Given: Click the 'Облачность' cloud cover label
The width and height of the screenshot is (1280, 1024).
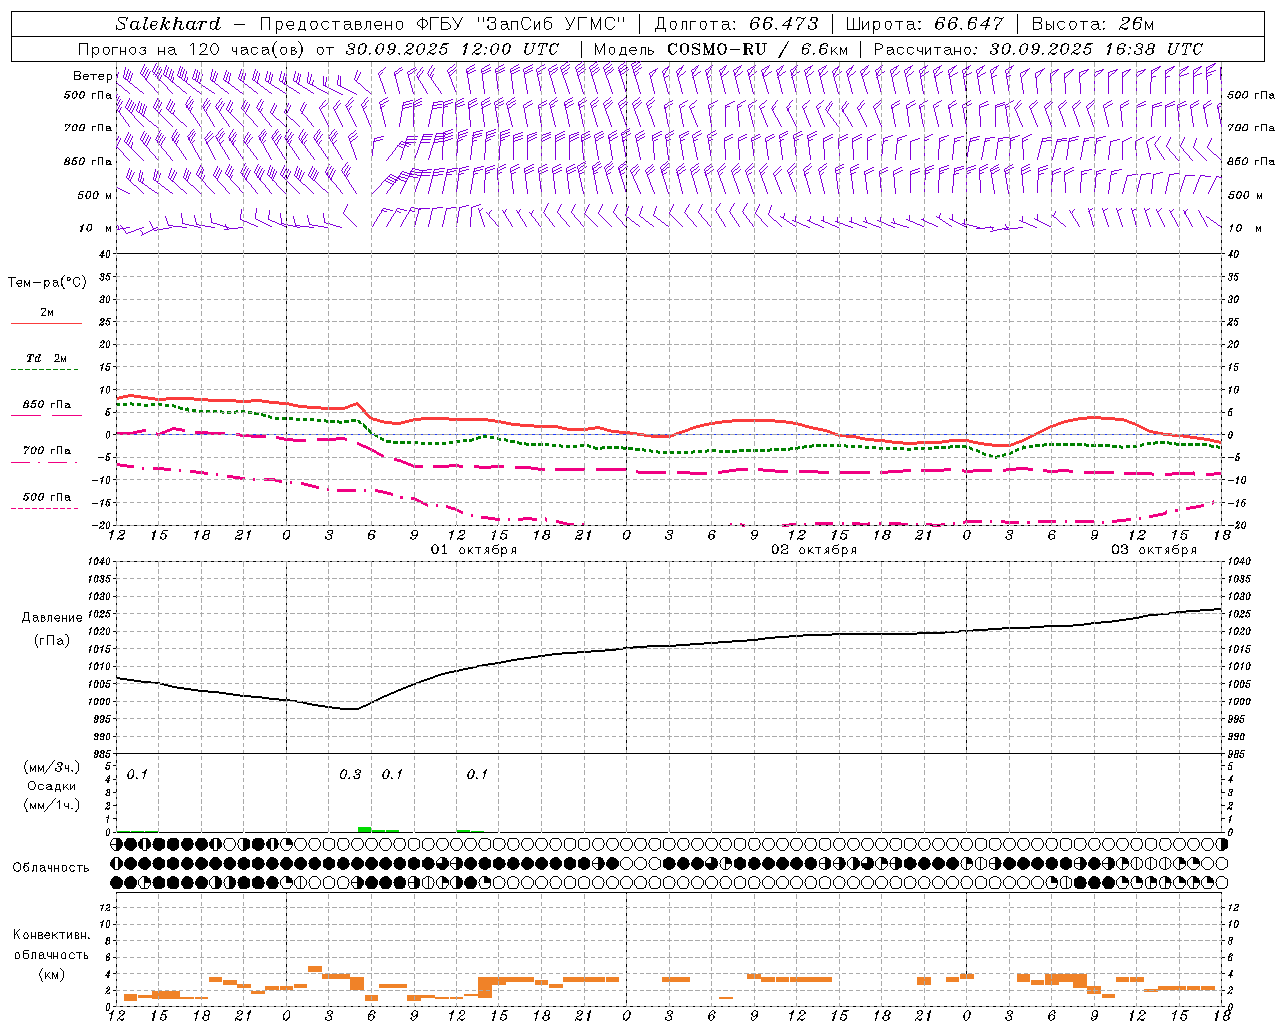Looking at the screenshot, I should [51, 868].
